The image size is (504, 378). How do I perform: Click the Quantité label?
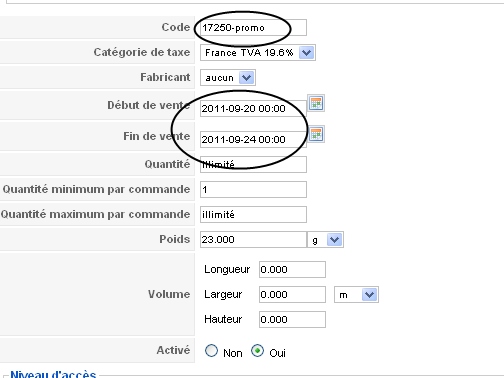167,164
